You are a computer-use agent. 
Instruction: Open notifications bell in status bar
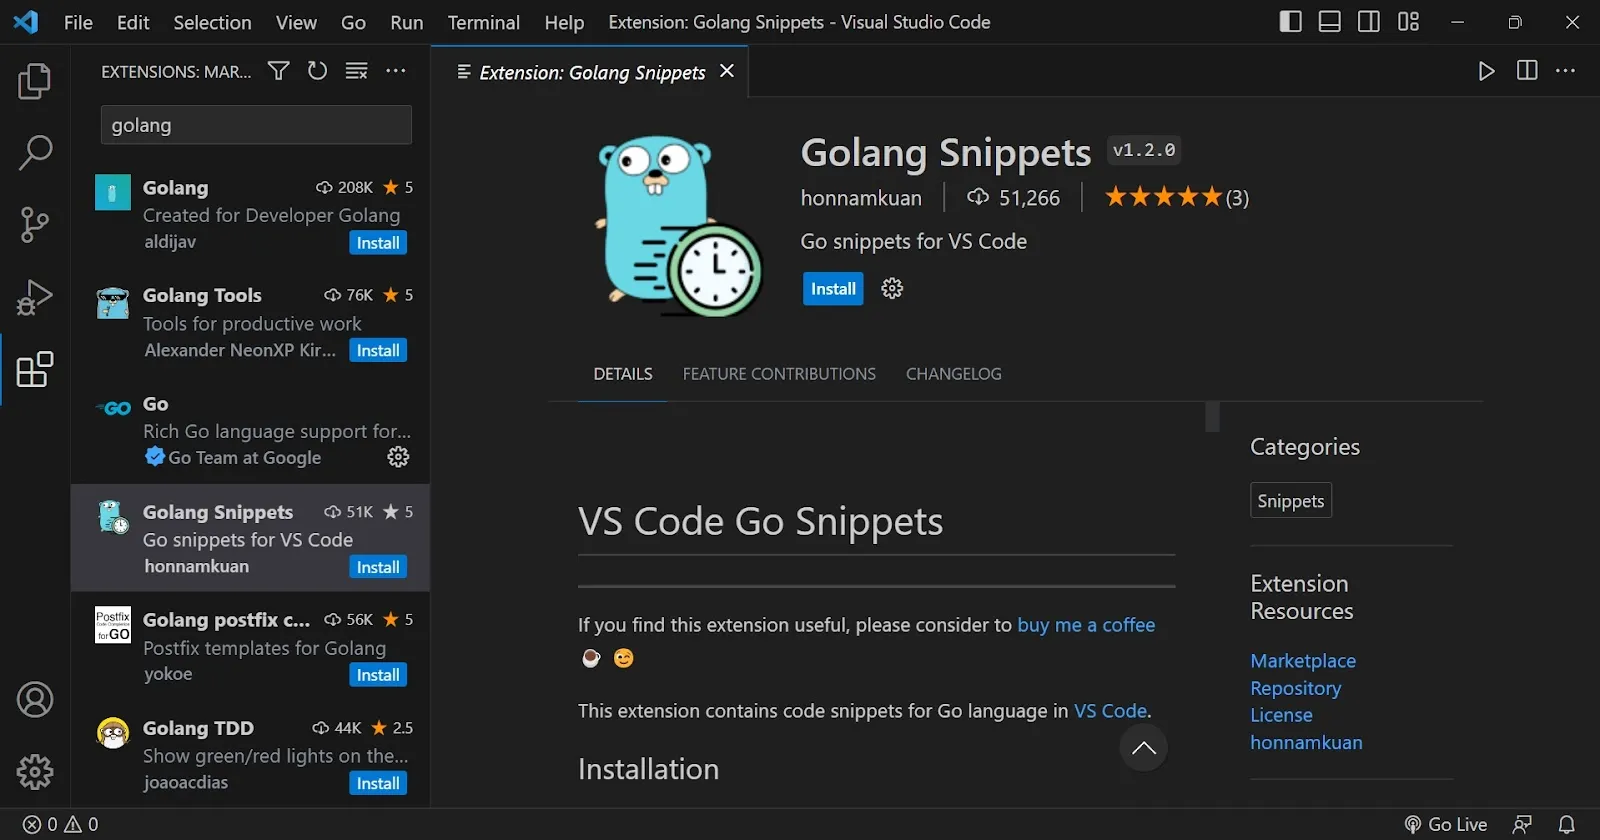1567,824
